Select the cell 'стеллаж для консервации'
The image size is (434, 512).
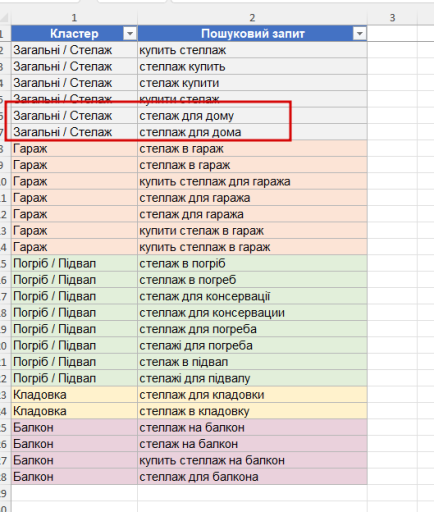[x=252, y=313]
